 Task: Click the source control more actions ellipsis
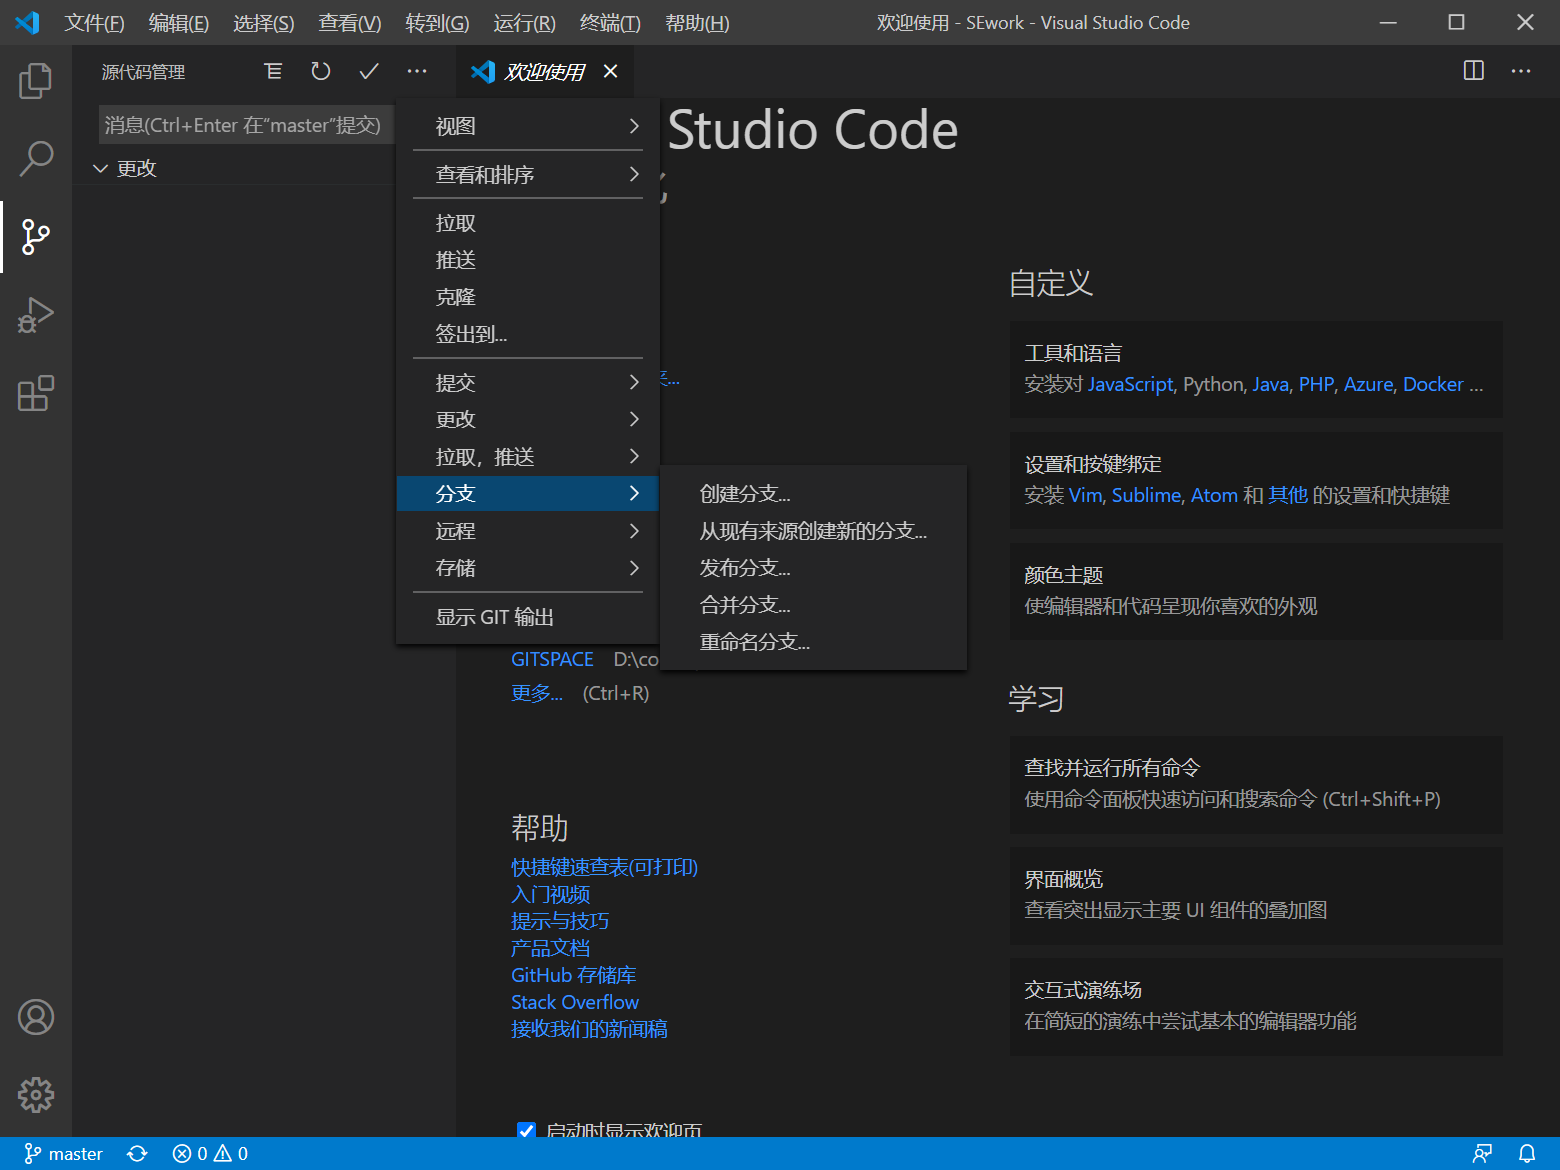(417, 71)
